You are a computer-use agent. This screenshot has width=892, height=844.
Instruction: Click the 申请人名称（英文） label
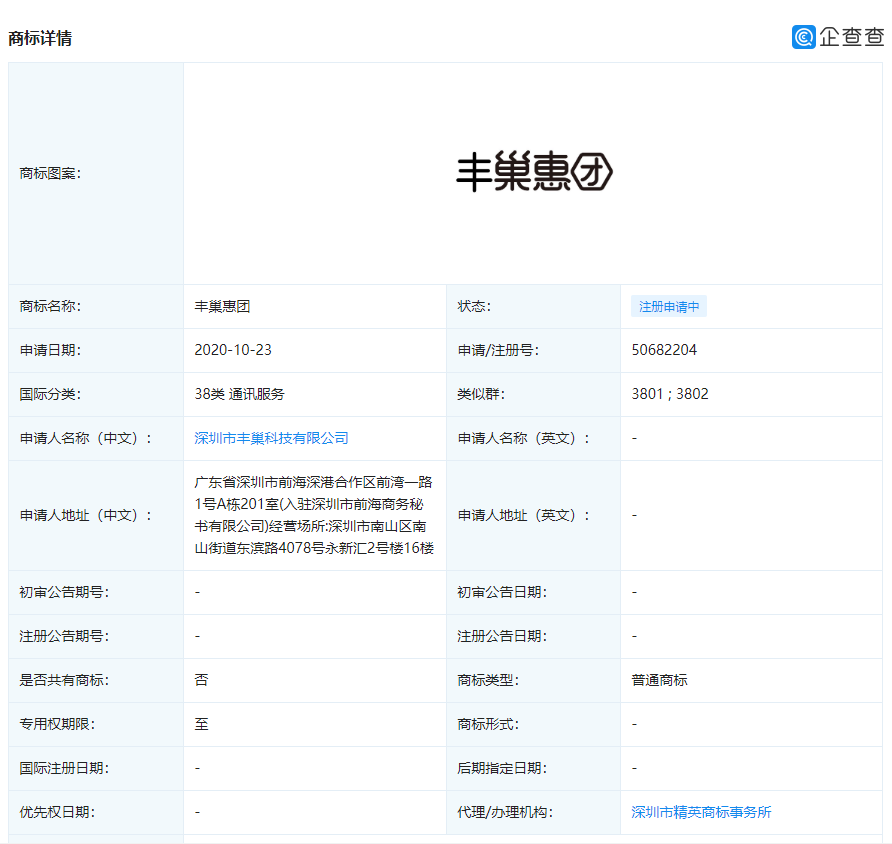523,438
